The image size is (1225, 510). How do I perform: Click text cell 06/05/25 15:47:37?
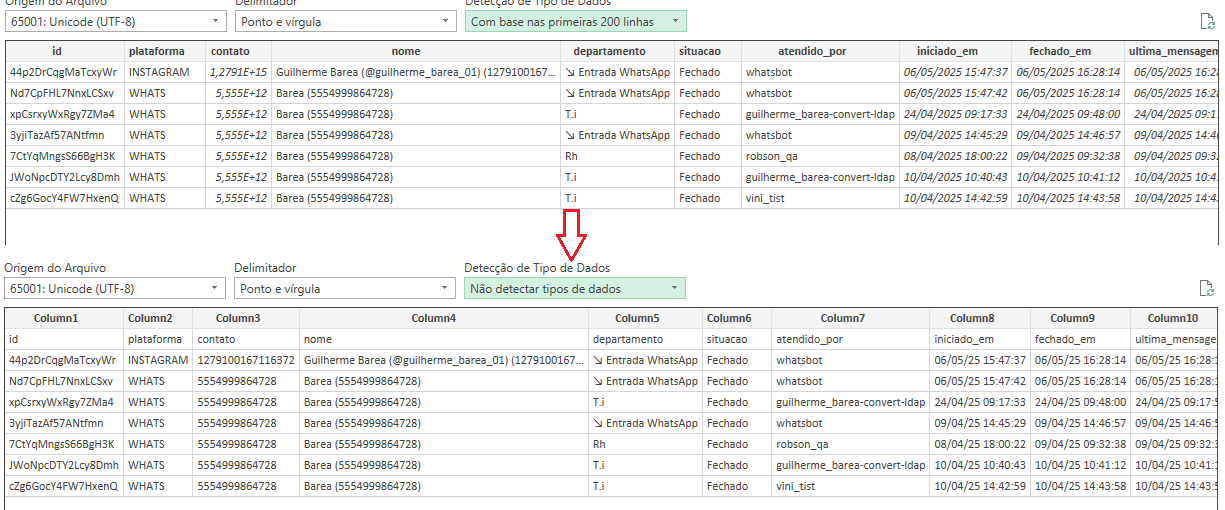pos(980,360)
